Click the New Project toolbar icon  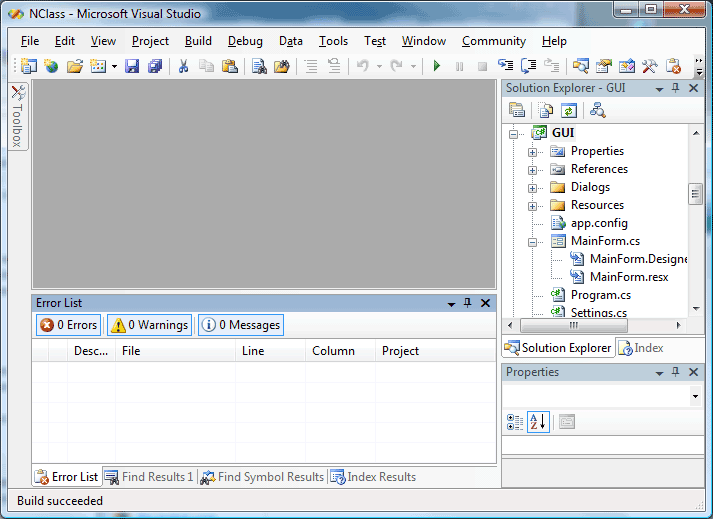pyautogui.click(x=29, y=66)
